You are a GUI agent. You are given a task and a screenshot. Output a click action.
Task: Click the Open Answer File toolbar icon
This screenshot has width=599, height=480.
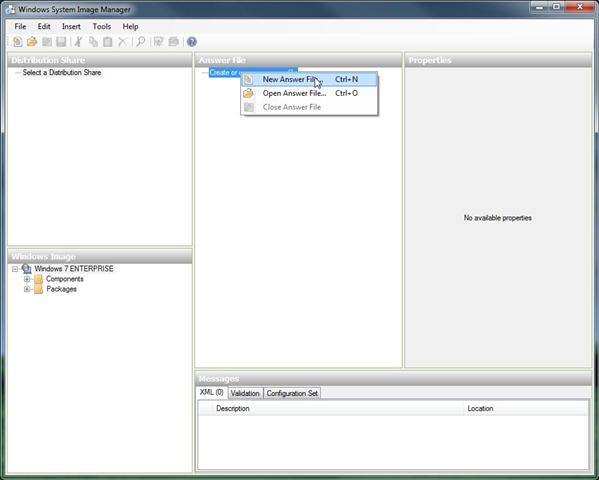tap(32, 42)
